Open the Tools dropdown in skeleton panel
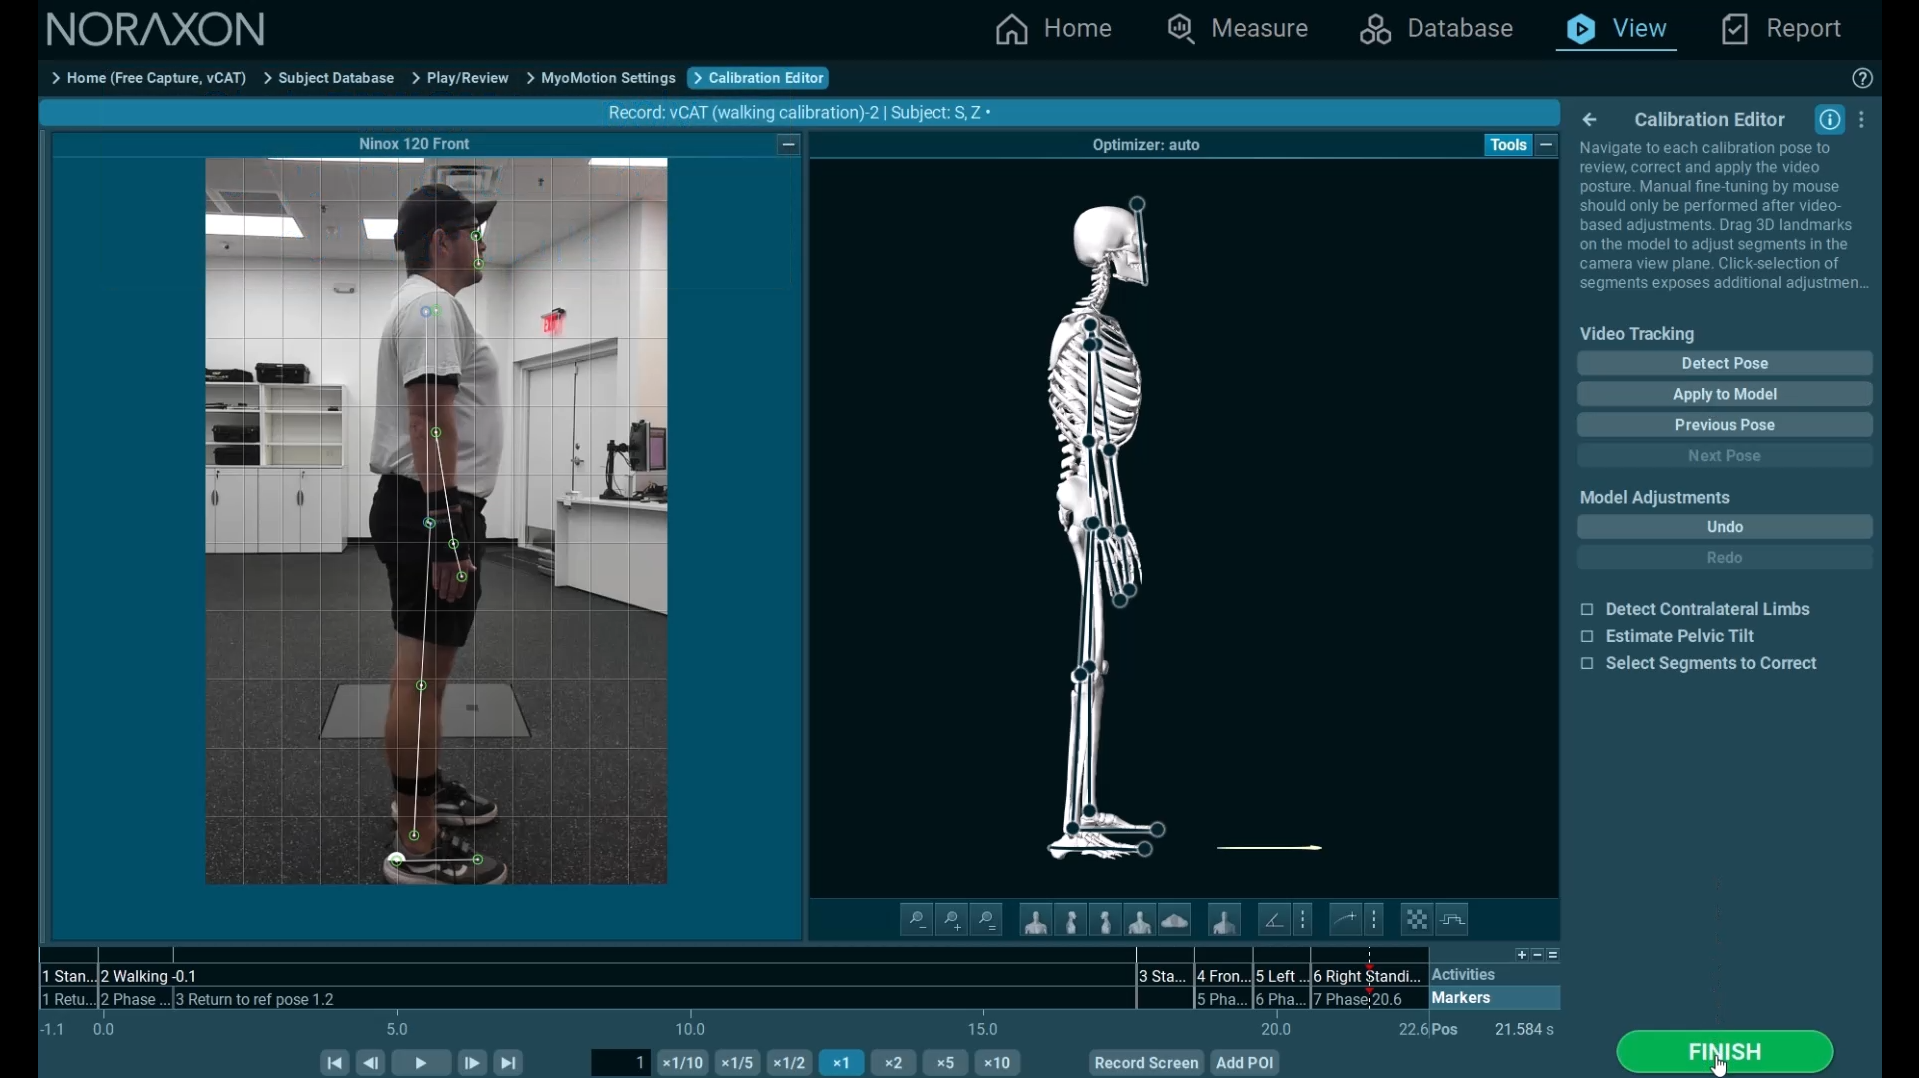Image resolution: width=1919 pixels, height=1078 pixels. coord(1508,145)
